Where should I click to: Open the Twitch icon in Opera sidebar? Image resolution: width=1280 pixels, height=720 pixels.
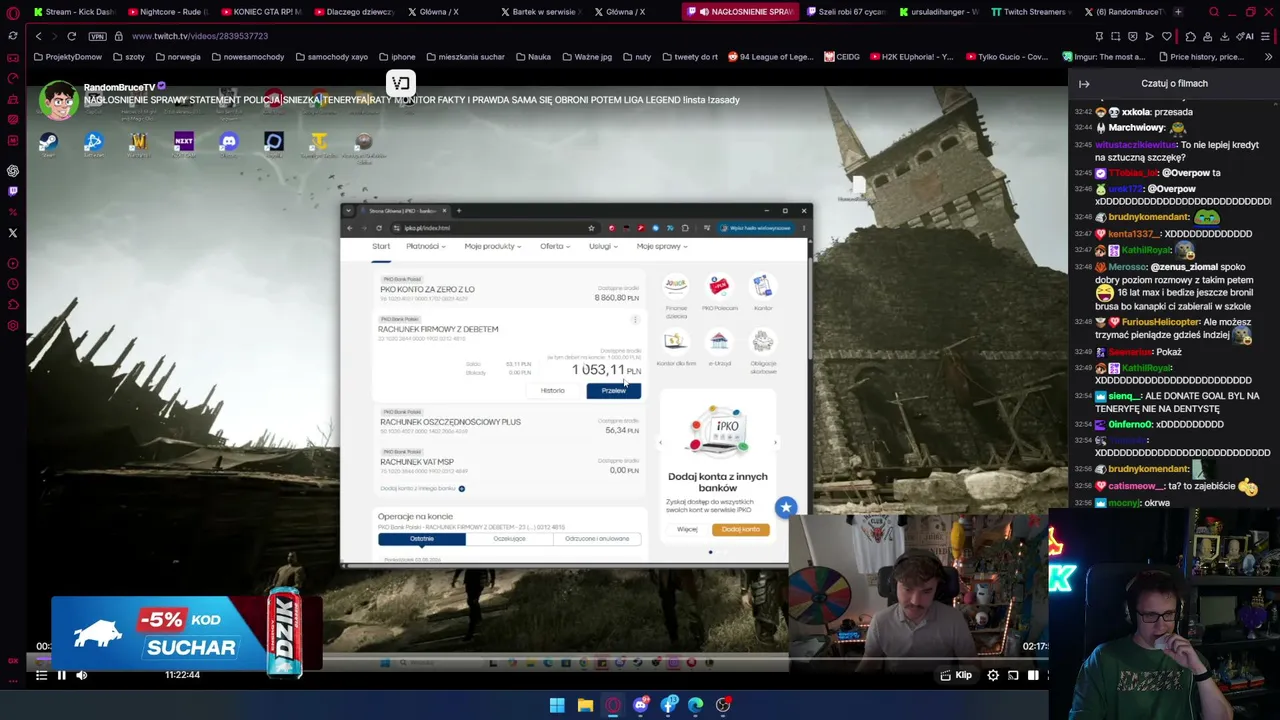click(x=12, y=191)
